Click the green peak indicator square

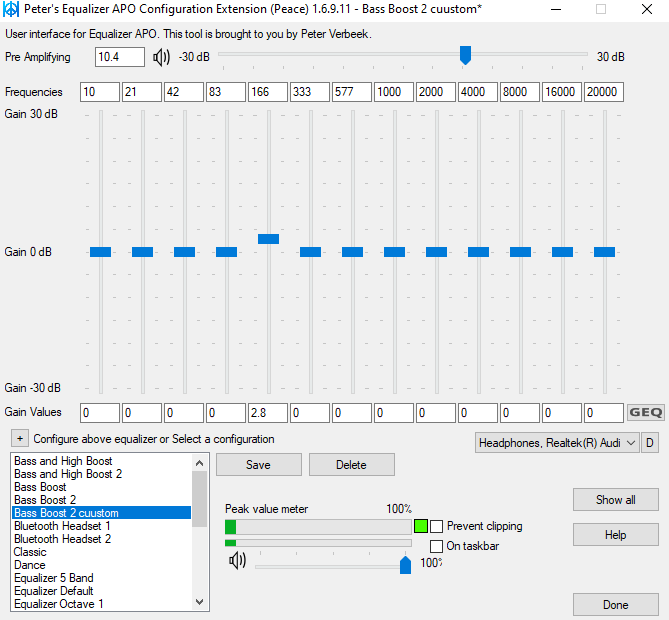pos(421,526)
